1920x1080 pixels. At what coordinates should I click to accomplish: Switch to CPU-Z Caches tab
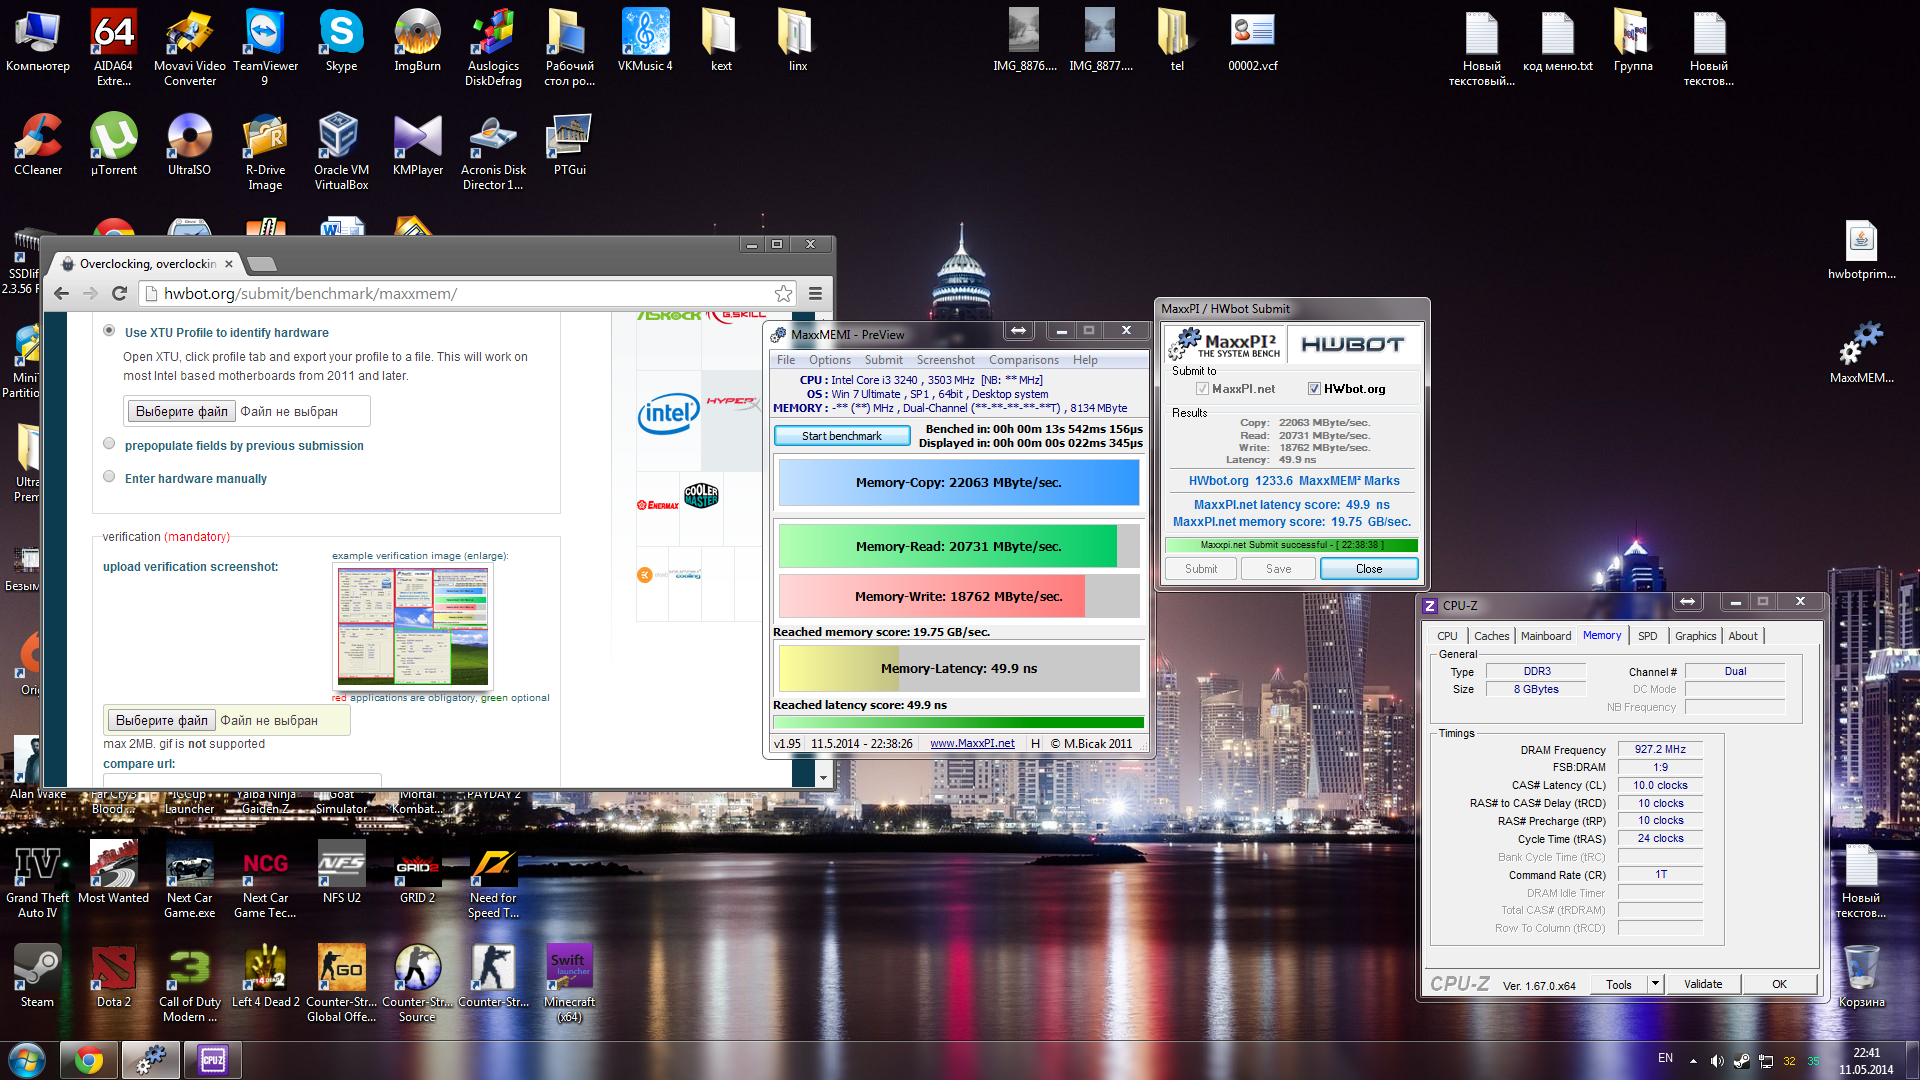pos(1491,636)
